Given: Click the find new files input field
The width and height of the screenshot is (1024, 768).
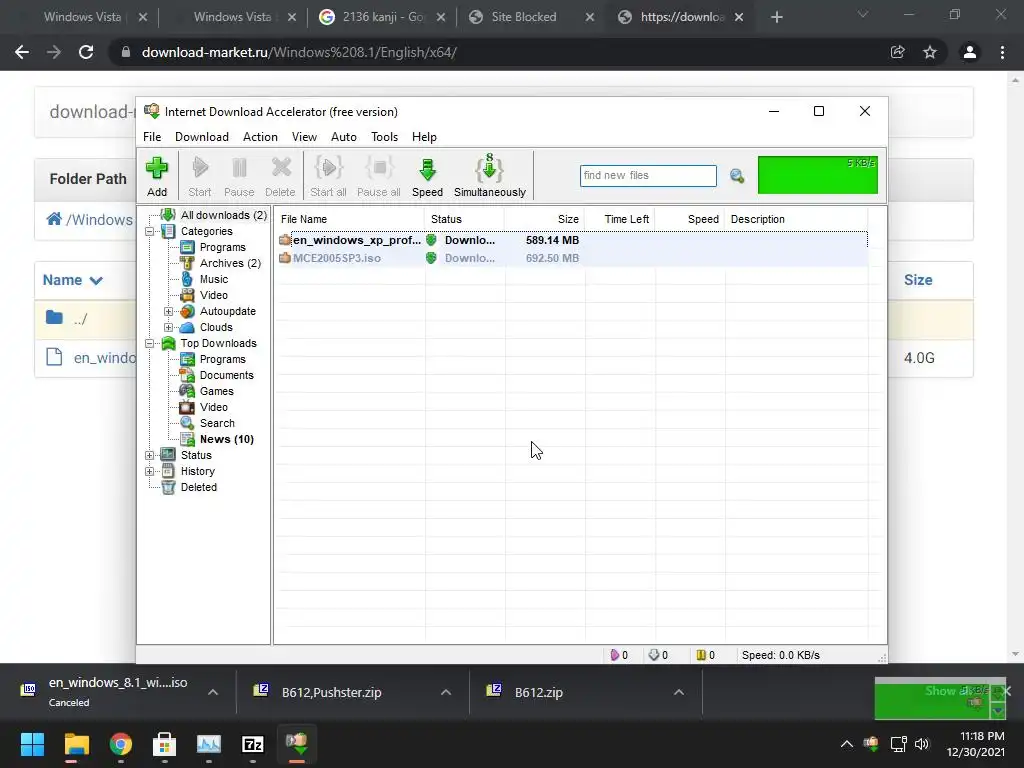Looking at the screenshot, I should click(x=648, y=176).
